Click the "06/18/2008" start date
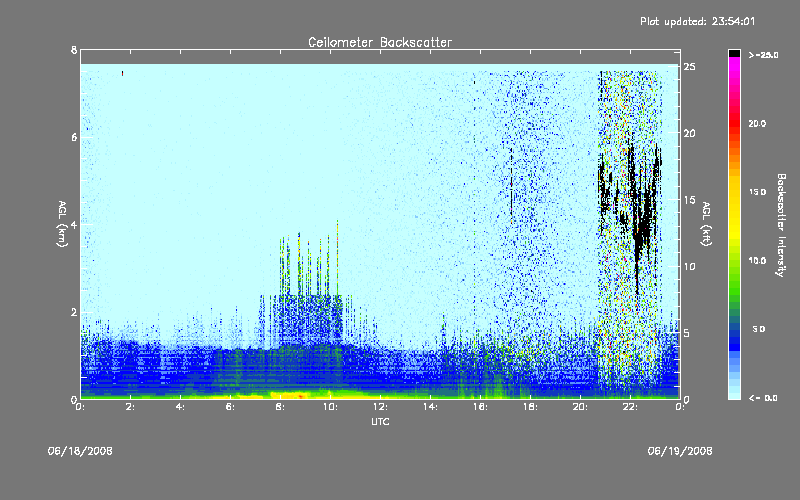 click(80, 451)
